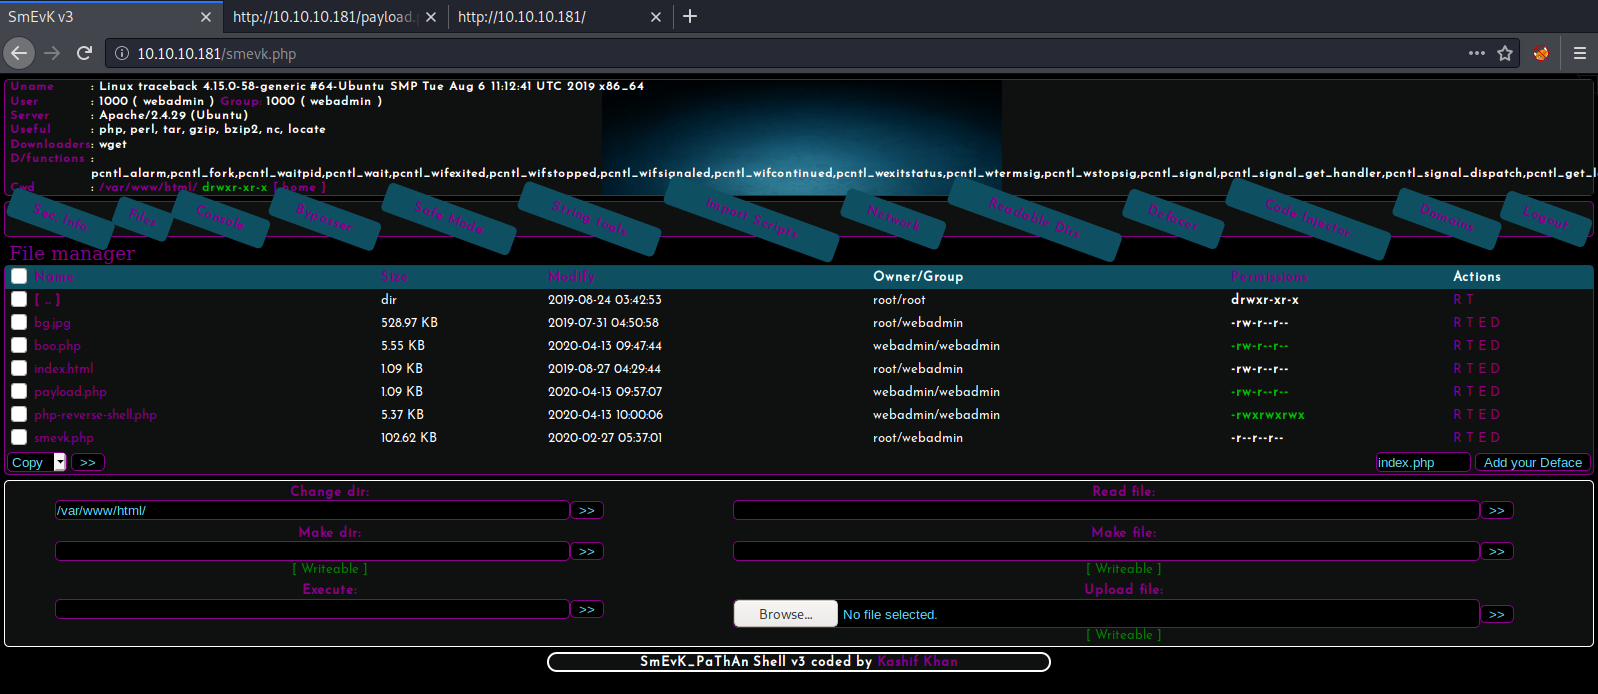Viewport: 1598px width, 694px height.
Task: Show site information for 10.10.10.181
Action: click(122, 53)
